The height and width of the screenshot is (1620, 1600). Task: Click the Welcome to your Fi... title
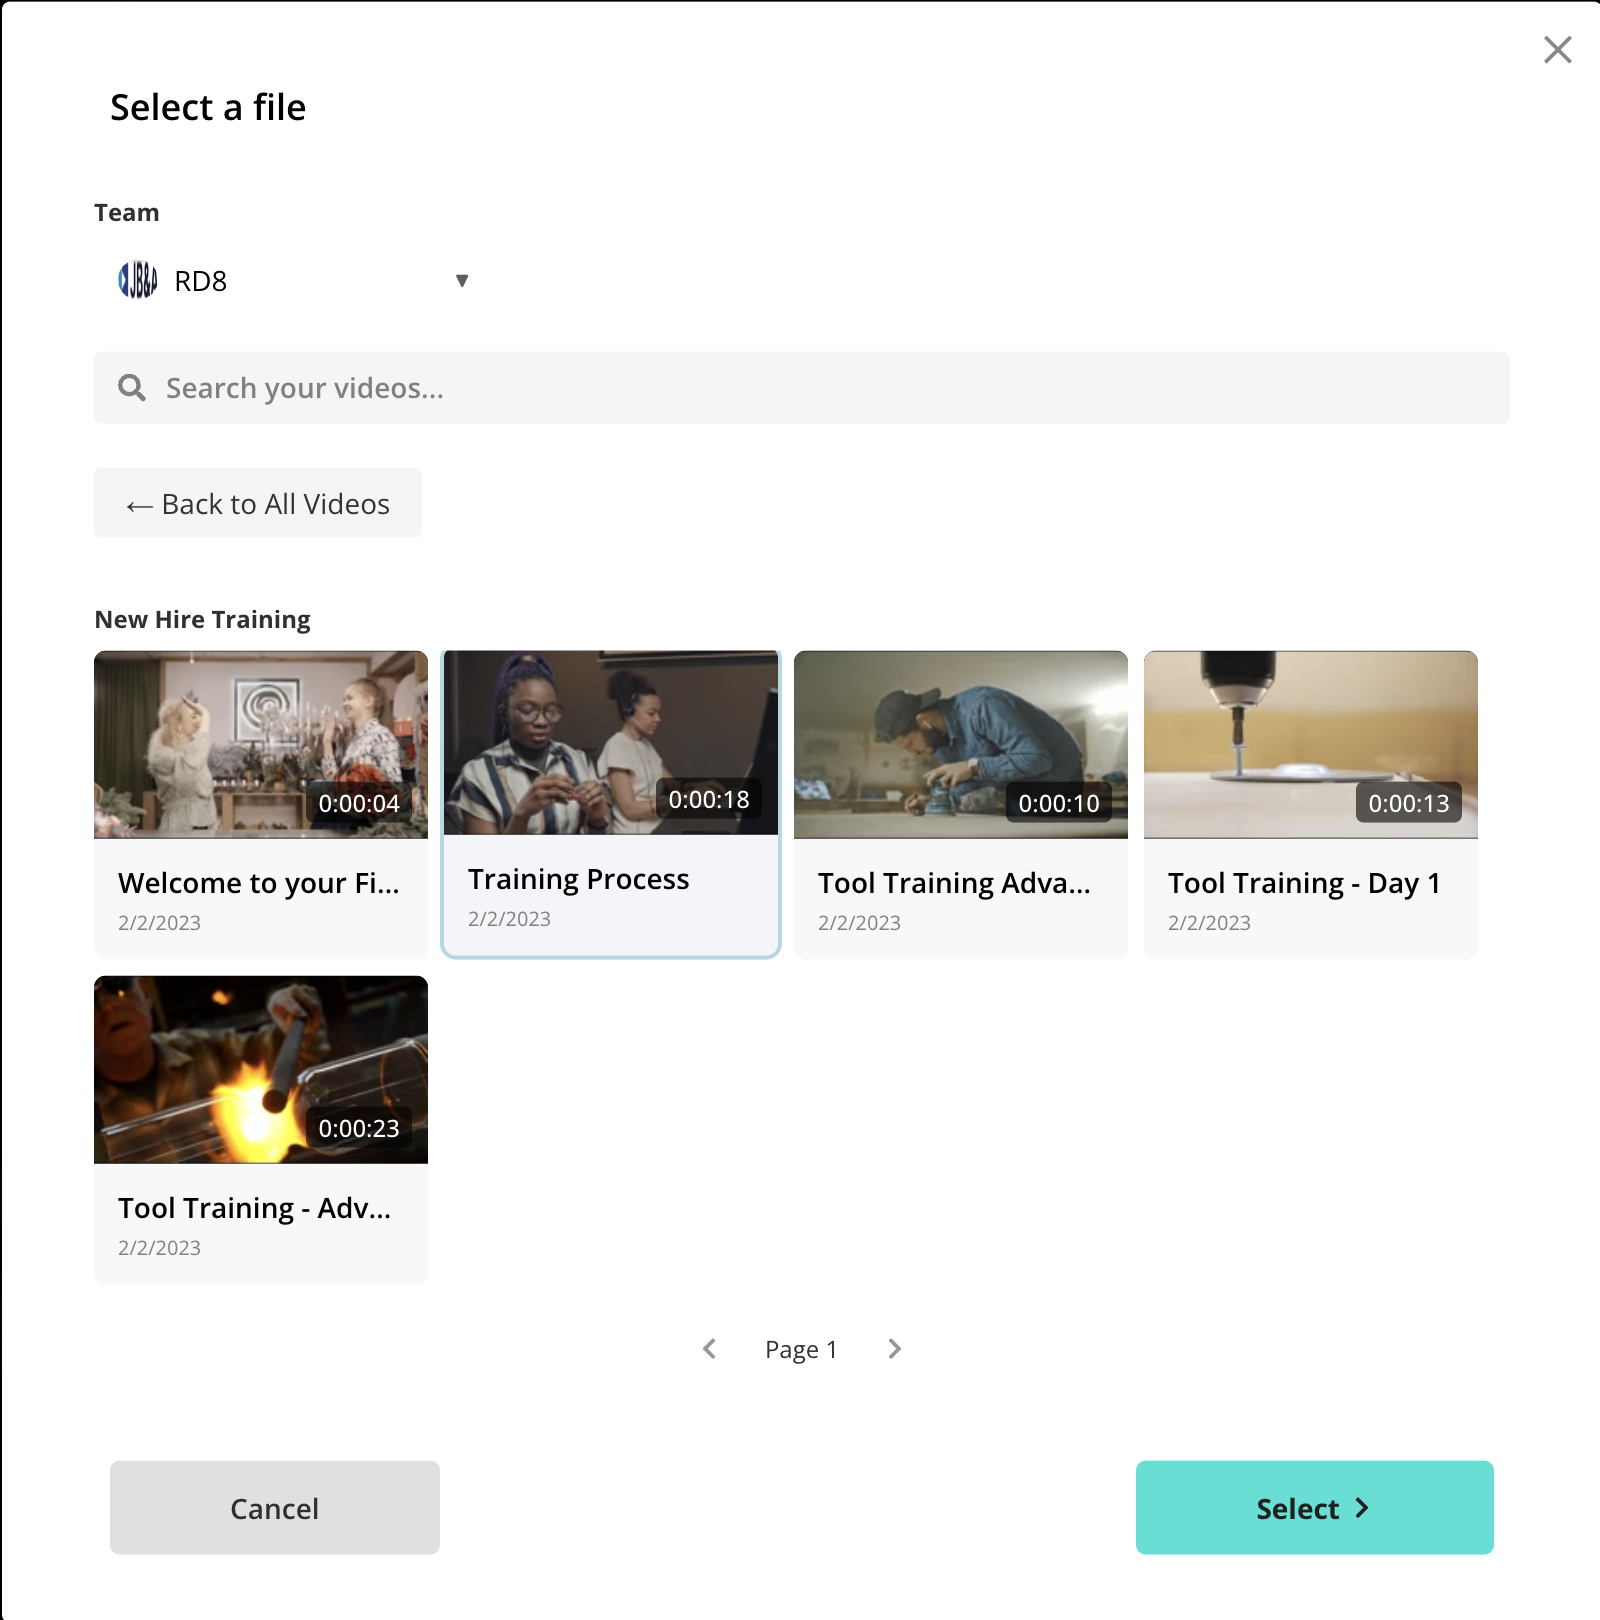coord(258,883)
